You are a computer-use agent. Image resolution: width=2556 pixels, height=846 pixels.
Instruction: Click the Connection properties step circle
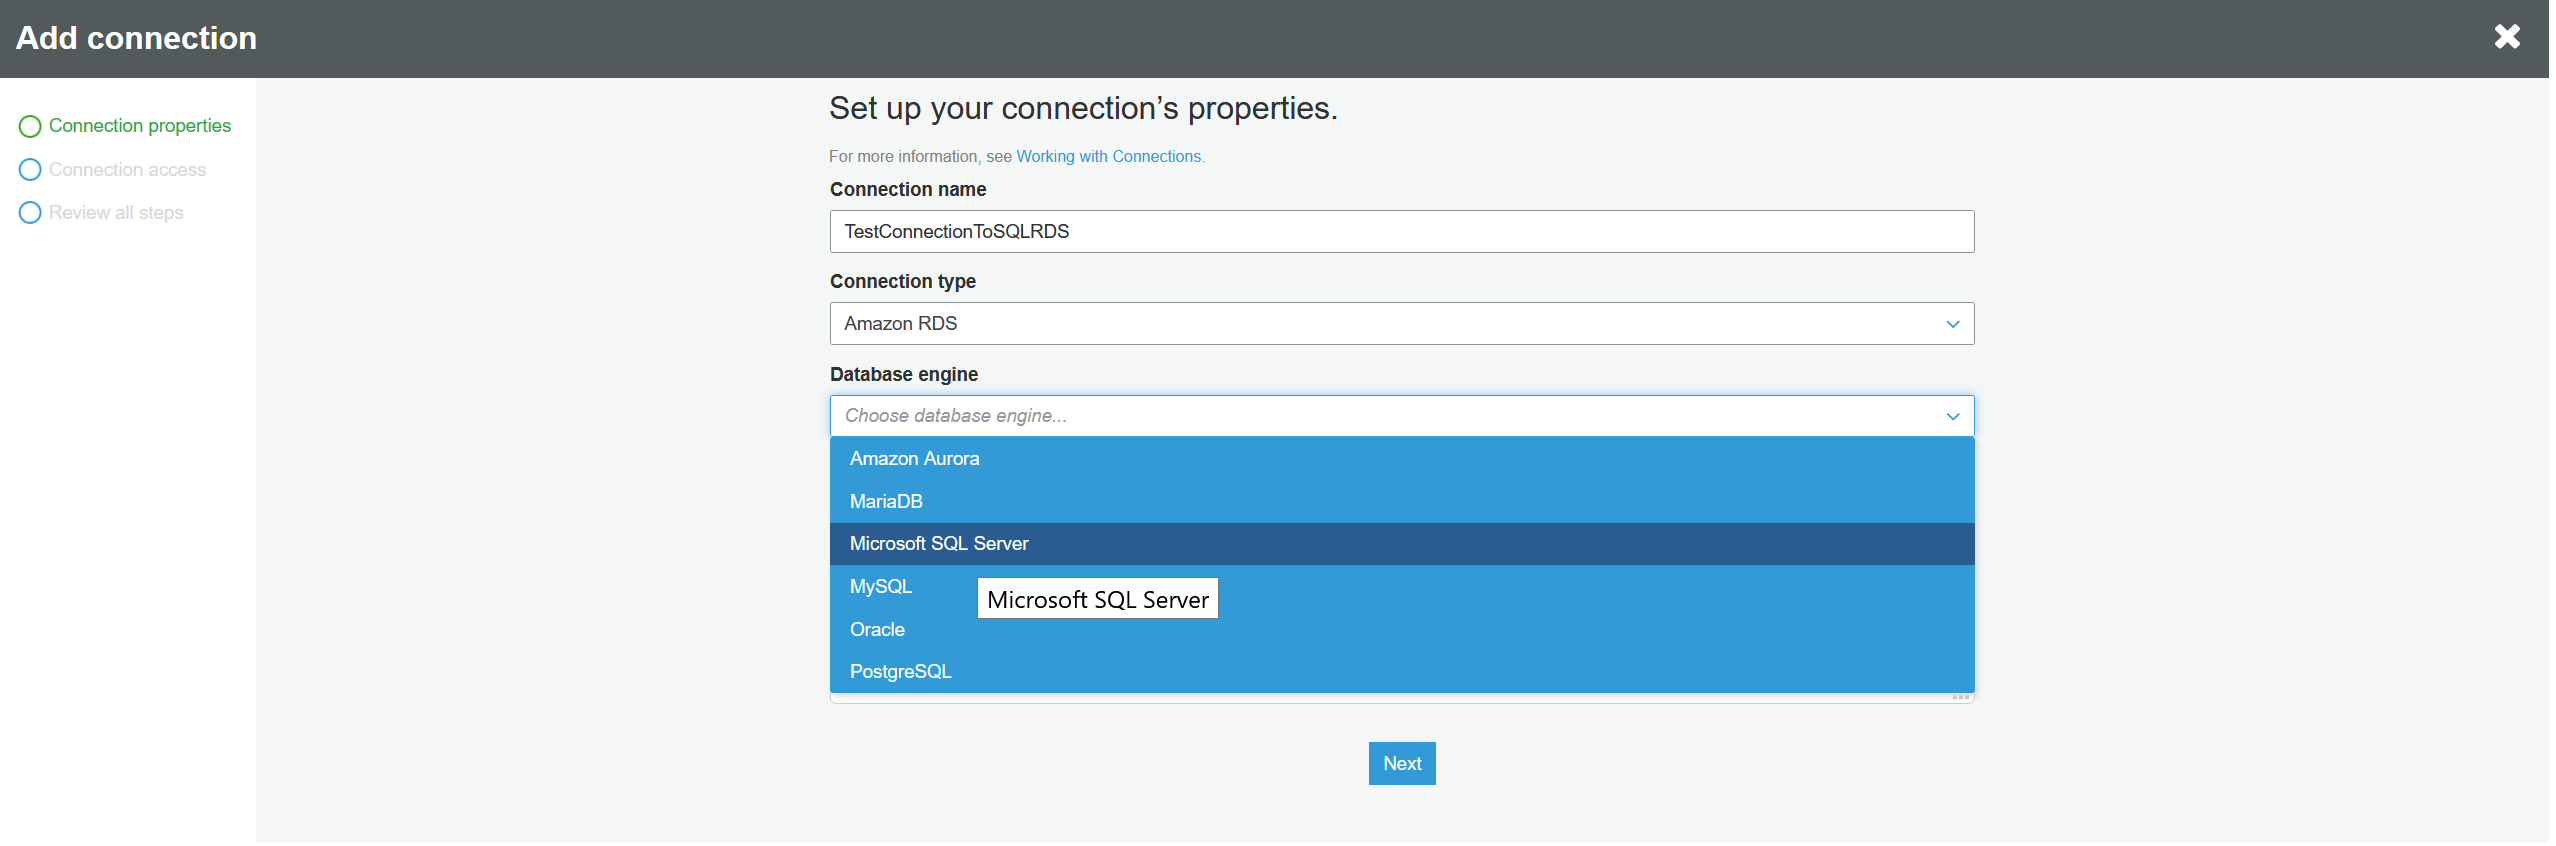click(30, 126)
